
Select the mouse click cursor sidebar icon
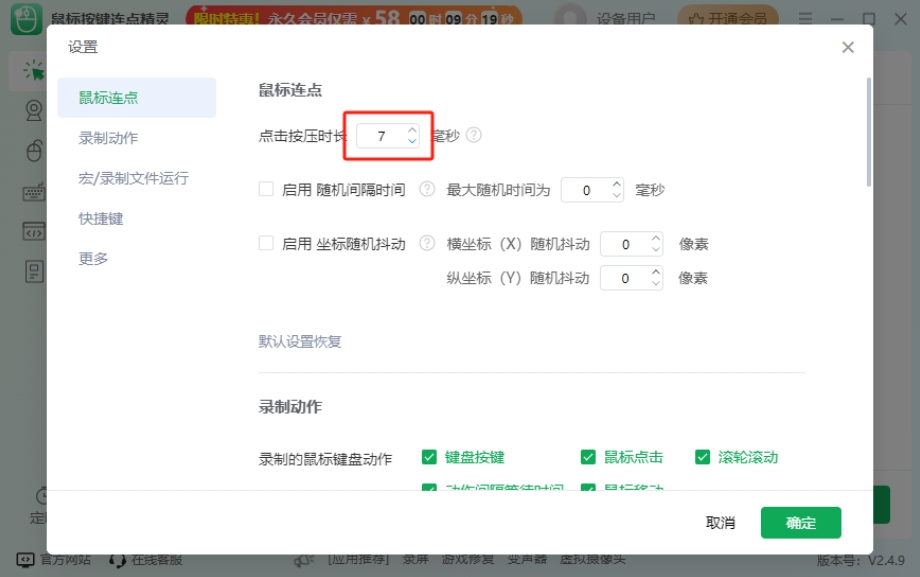33,71
